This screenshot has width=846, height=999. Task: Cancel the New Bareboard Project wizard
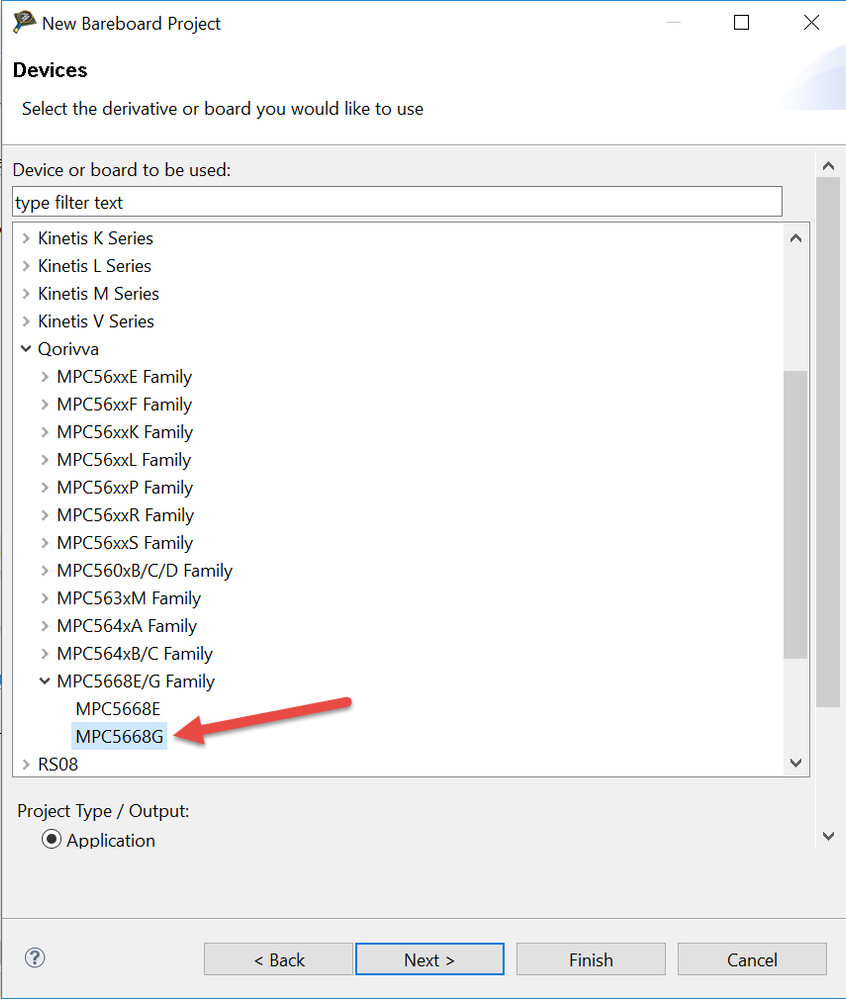(x=751, y=960)
